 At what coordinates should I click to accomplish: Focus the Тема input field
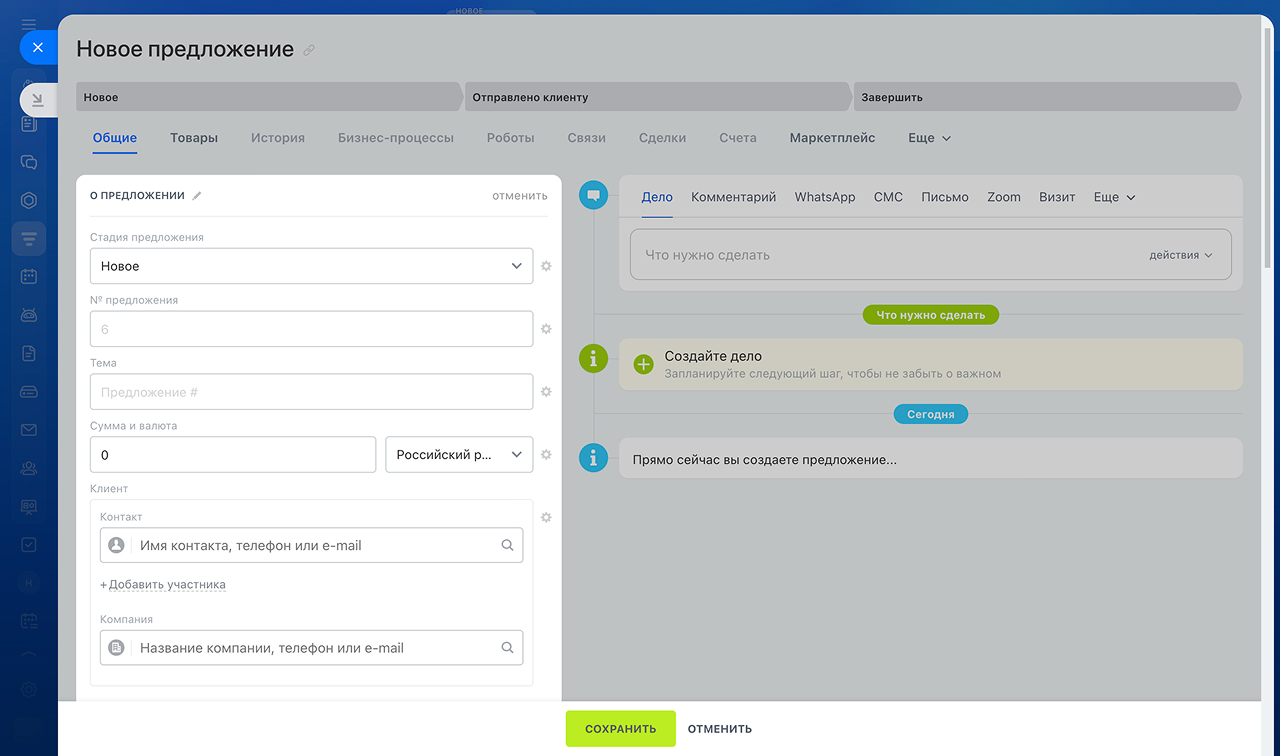(311, 392)
